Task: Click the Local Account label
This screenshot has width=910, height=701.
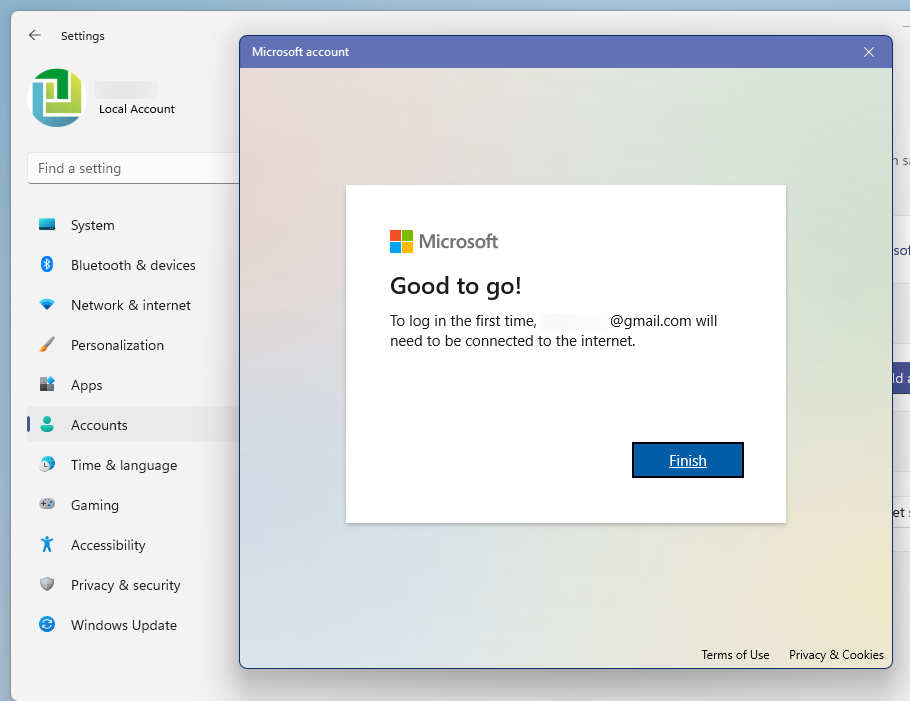Action: 136,109
